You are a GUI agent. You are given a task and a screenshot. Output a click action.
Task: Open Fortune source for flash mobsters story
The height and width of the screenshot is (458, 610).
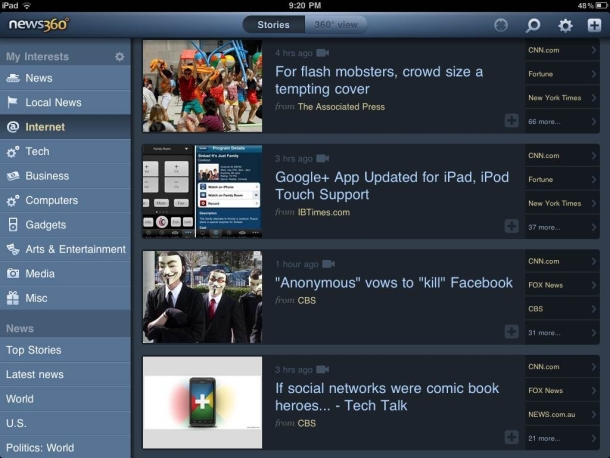pos(562,74)
